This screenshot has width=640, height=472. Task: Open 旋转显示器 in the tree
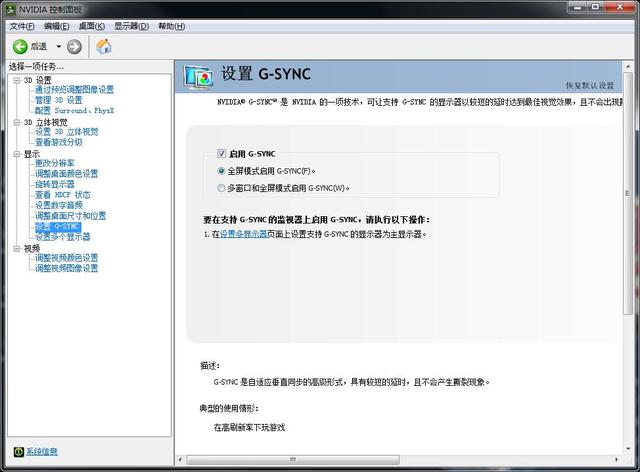click(55, 184)
